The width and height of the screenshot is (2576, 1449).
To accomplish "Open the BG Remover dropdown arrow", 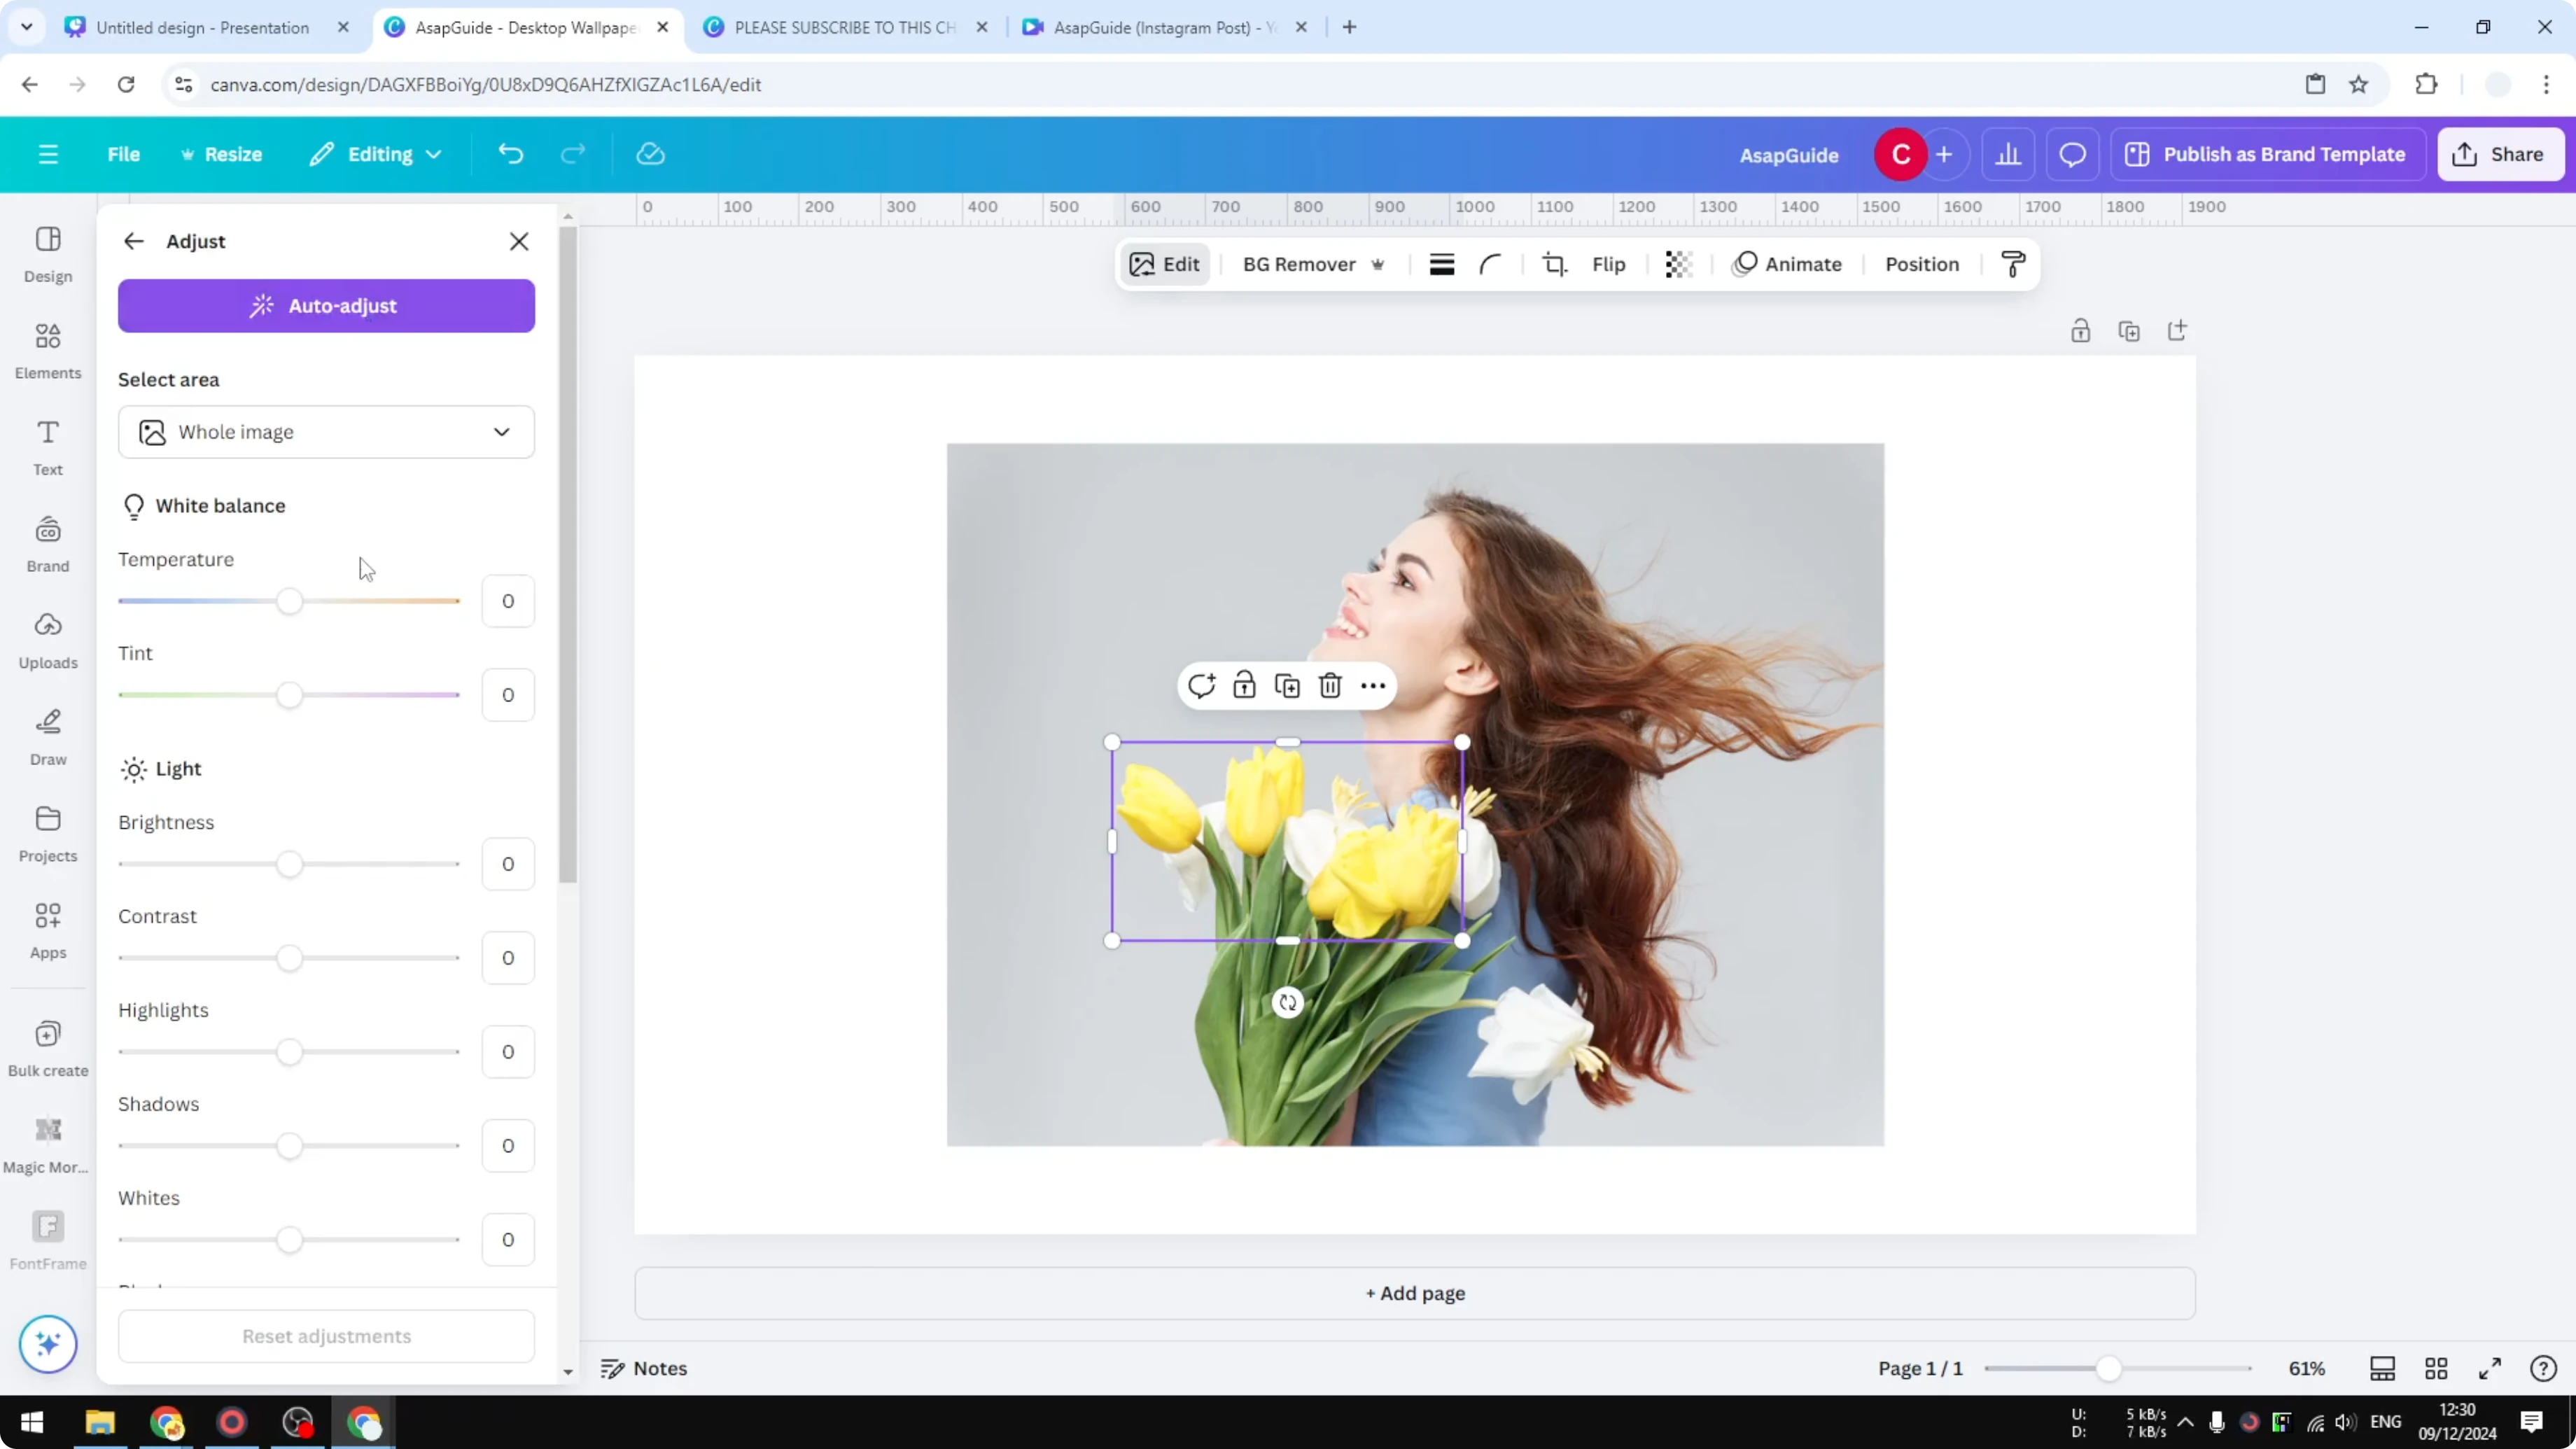I will tap(1379, 264).
